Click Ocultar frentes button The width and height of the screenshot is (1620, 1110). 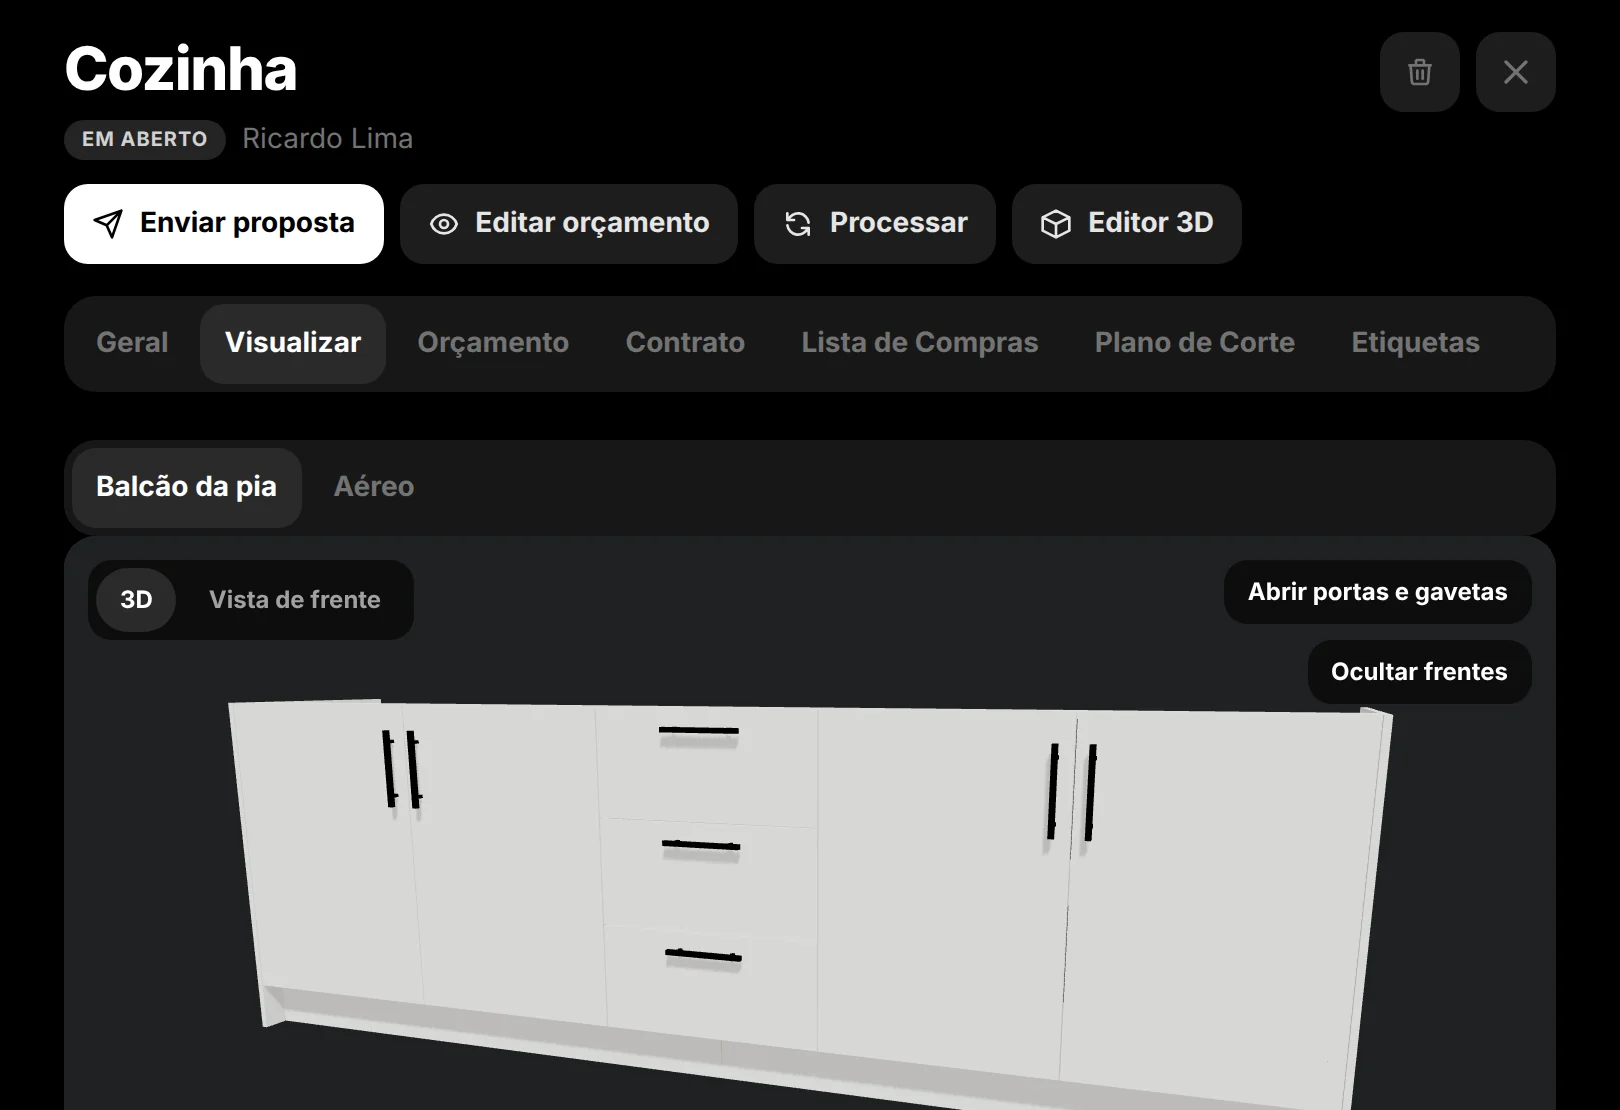(x=1419, y=672)
